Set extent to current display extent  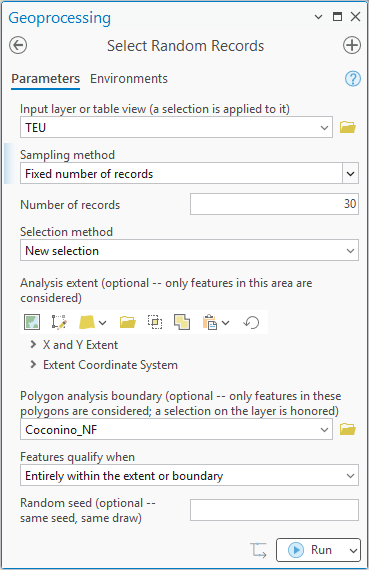click(x=32, y=322)
